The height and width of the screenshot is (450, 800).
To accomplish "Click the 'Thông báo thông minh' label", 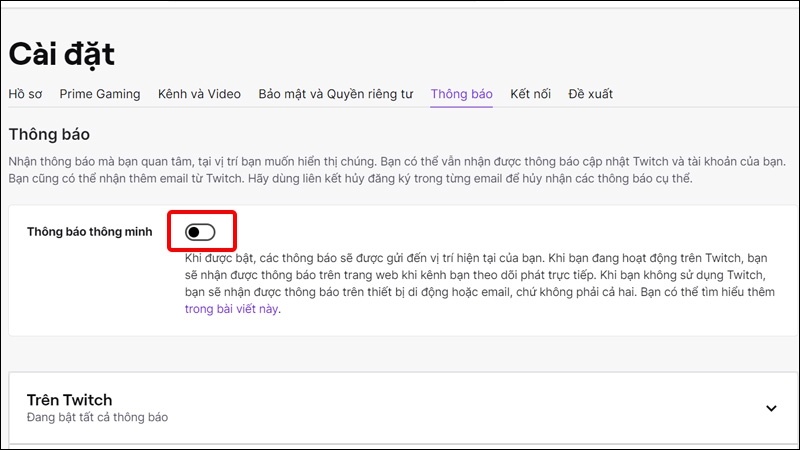I will pos(89,232).
